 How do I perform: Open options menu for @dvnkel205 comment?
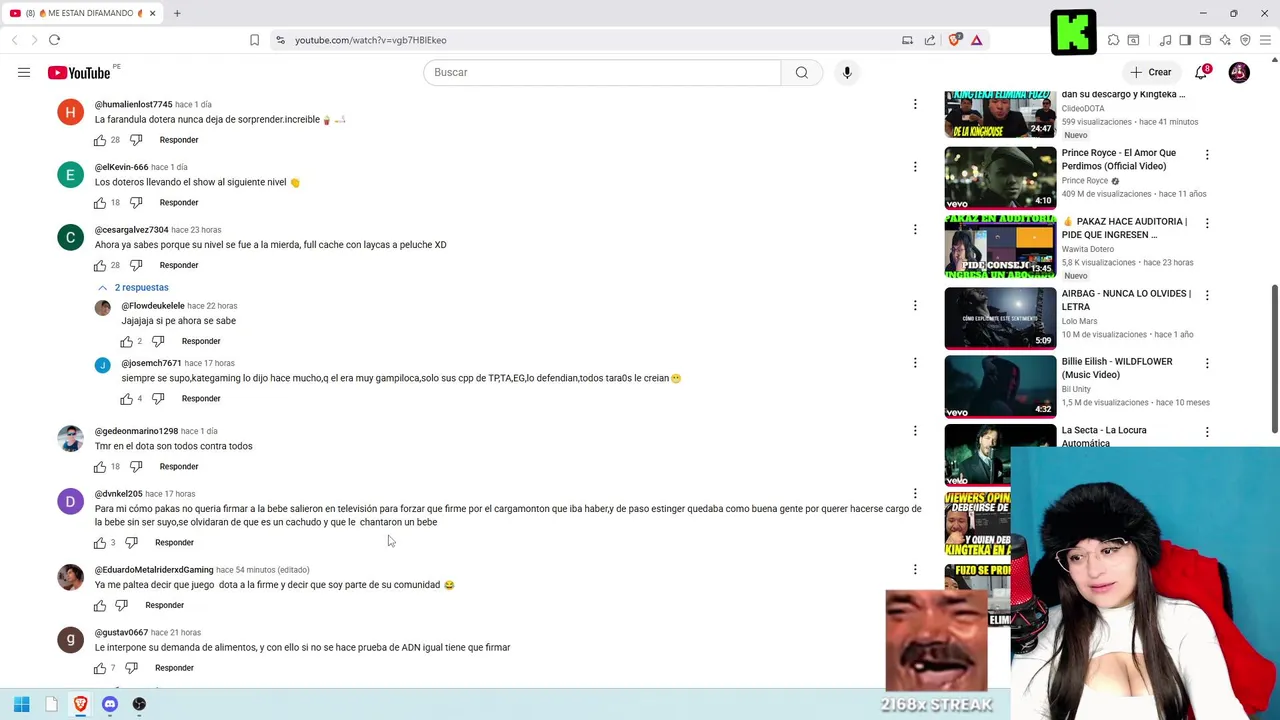(914, 493)
